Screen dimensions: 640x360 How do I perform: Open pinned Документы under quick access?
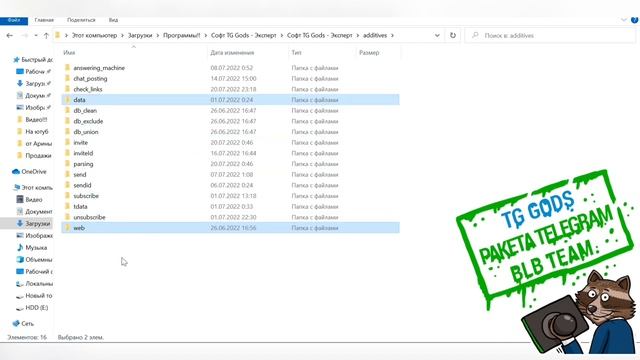pos(35,96)
